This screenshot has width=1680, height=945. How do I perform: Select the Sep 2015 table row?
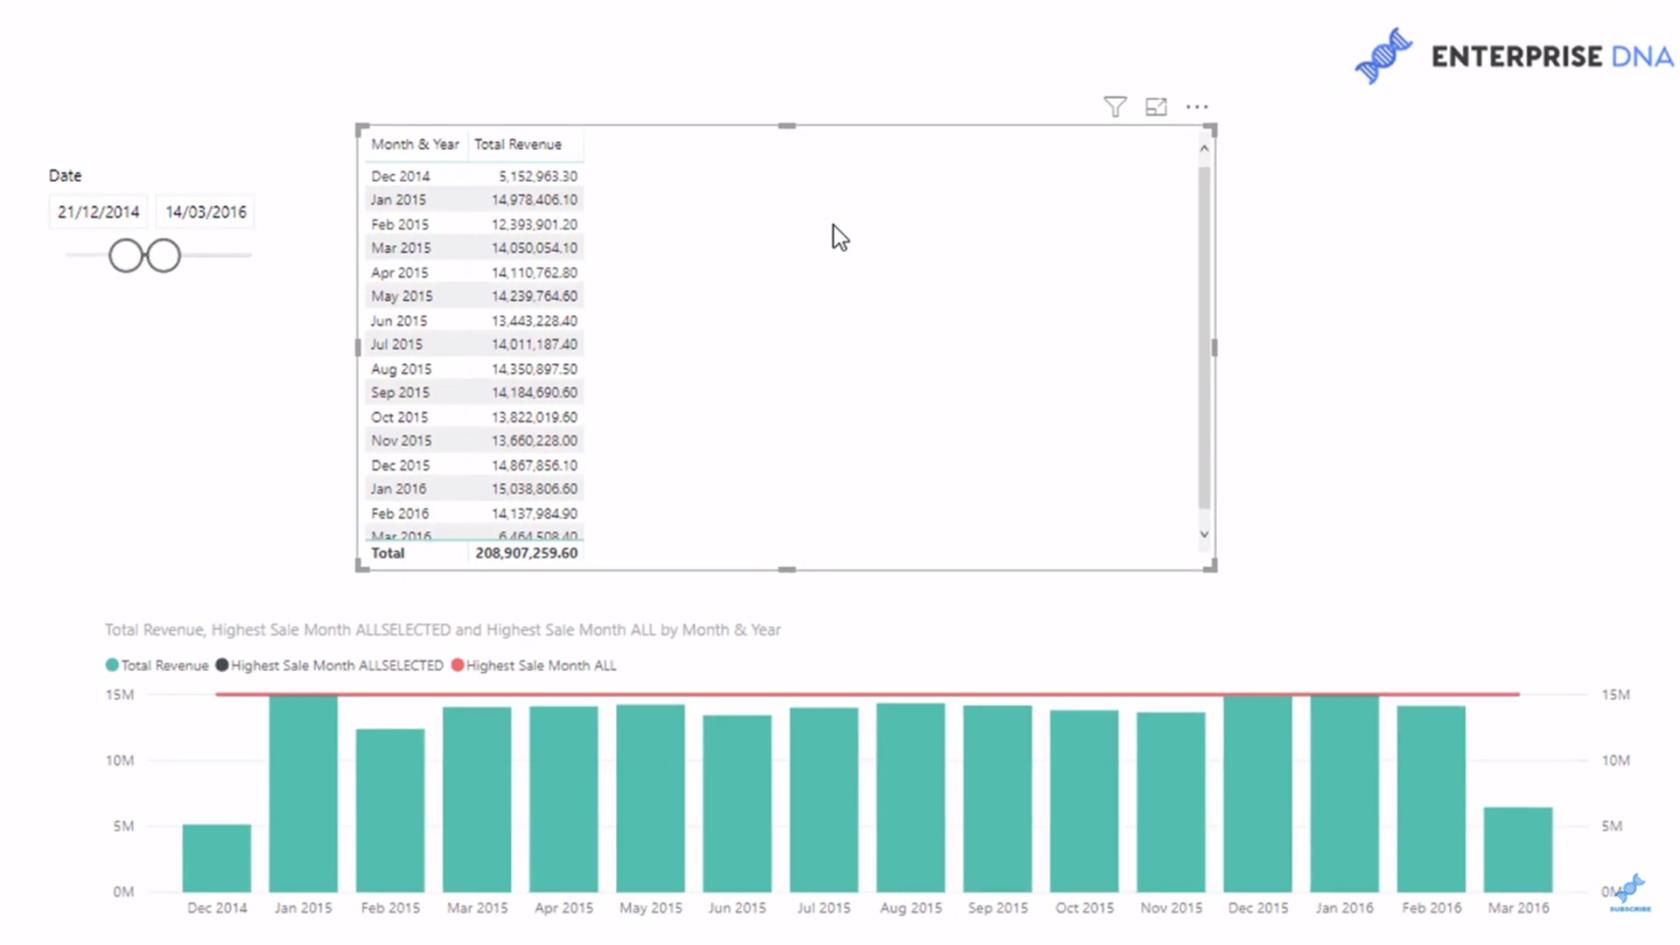click(474, 392)
